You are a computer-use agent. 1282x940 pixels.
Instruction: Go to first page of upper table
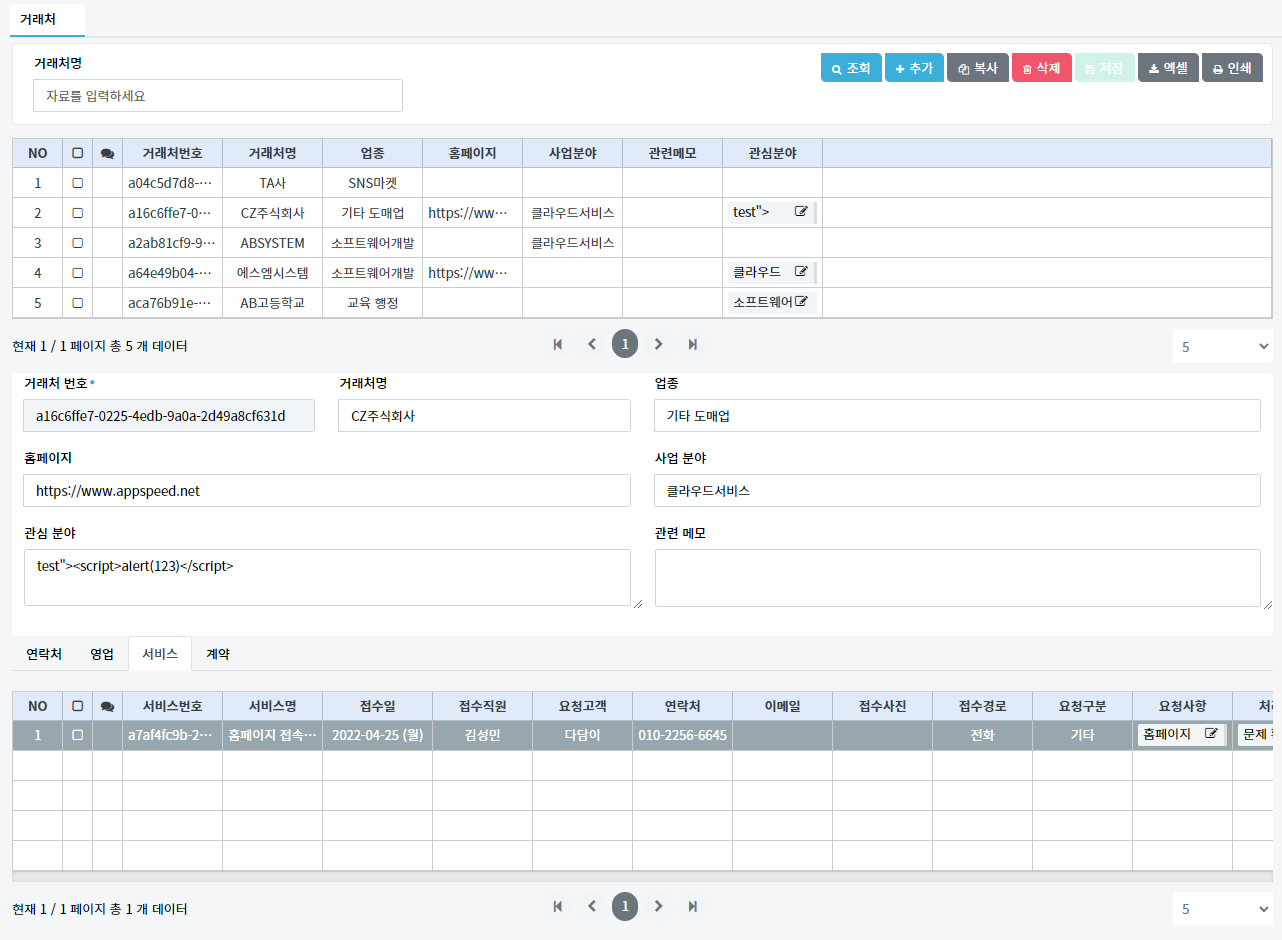[x=557, y=344]
